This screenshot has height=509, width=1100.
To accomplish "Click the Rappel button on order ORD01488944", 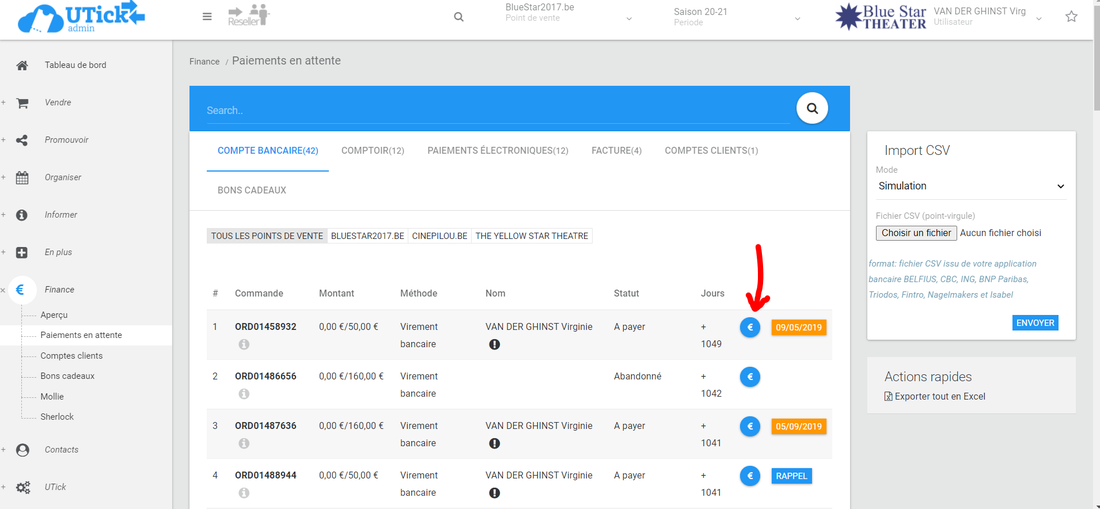I will (791, 476).
